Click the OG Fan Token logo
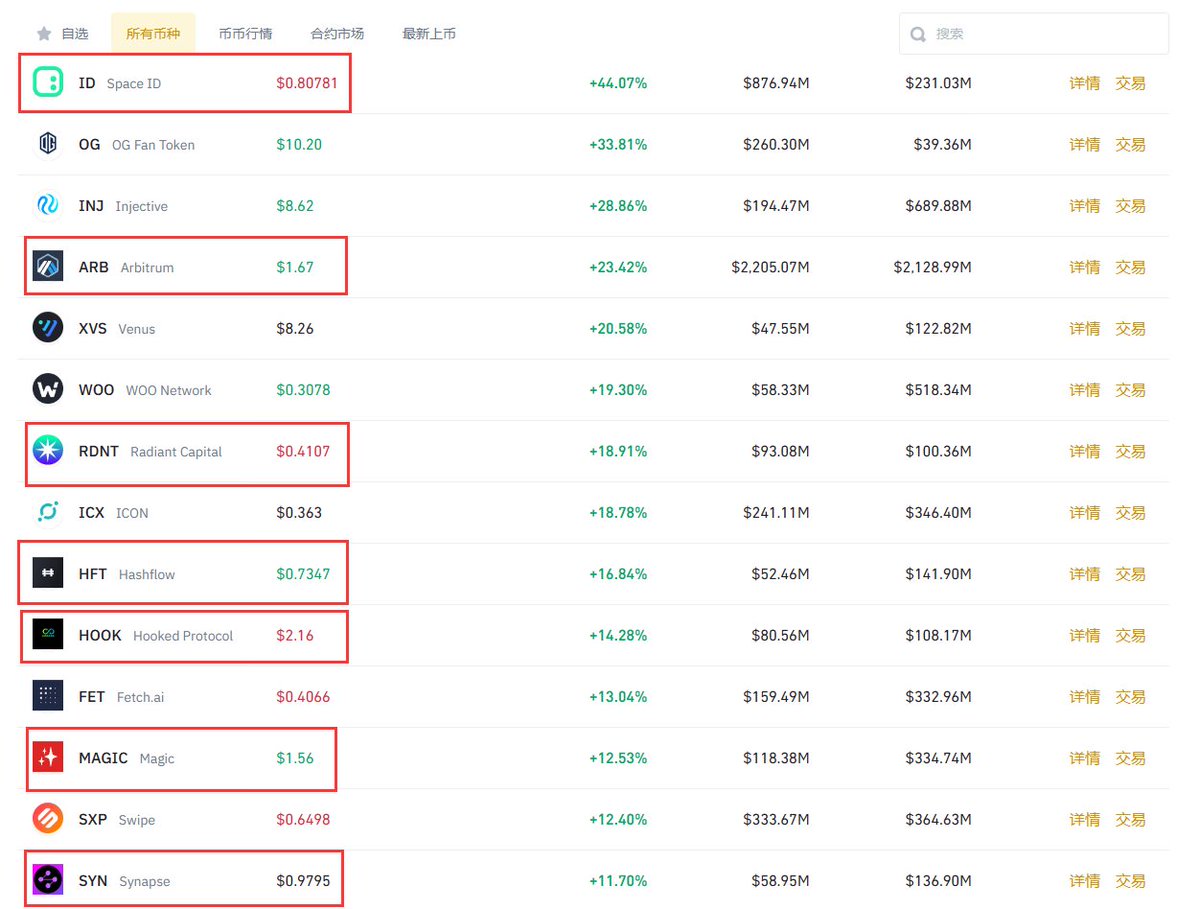Image resolution: width=1200 pixels, height=909 pixels. tap(48, 144)
